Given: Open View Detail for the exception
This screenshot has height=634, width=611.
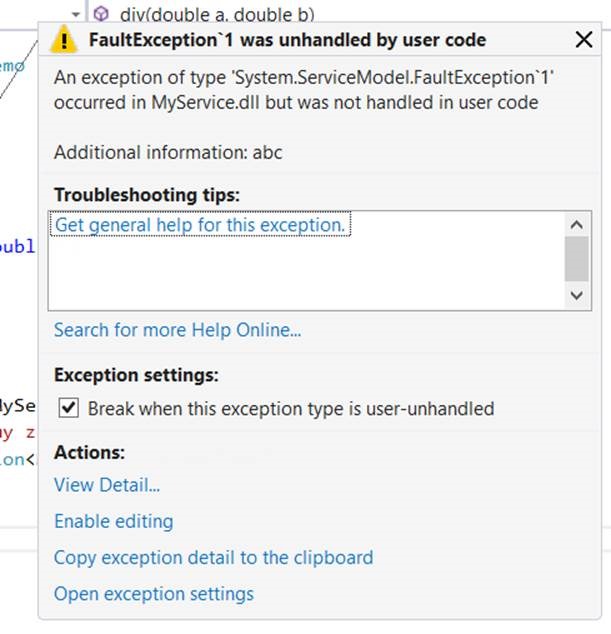Looking at the screenshot, I should click(107, 486).
